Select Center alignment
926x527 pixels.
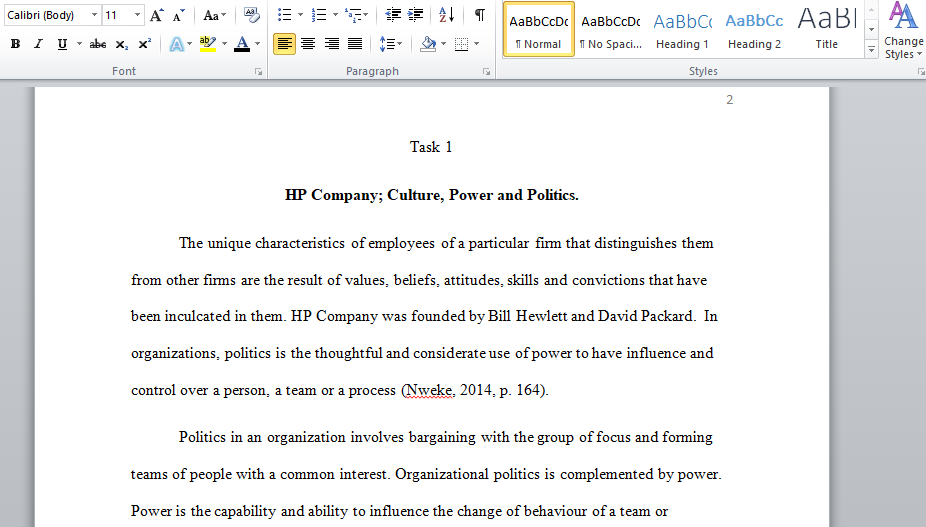[x=308, y=44]
